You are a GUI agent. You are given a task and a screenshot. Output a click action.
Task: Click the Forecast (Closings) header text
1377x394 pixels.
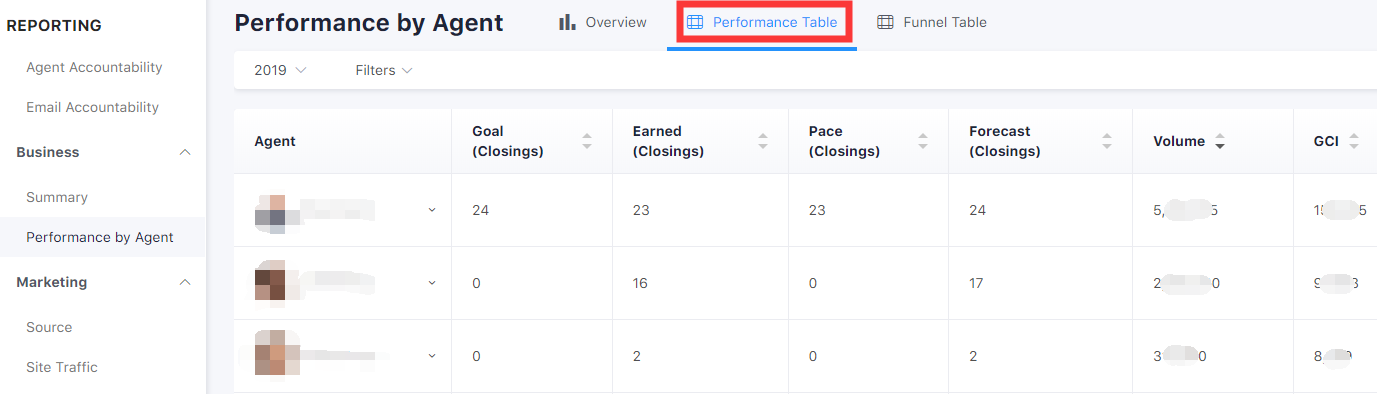click(1005, 141)
